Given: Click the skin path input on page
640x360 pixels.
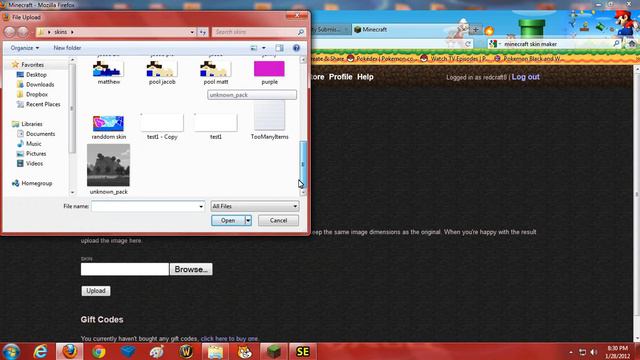Looking at the screenshot, I should coord(124,269).
